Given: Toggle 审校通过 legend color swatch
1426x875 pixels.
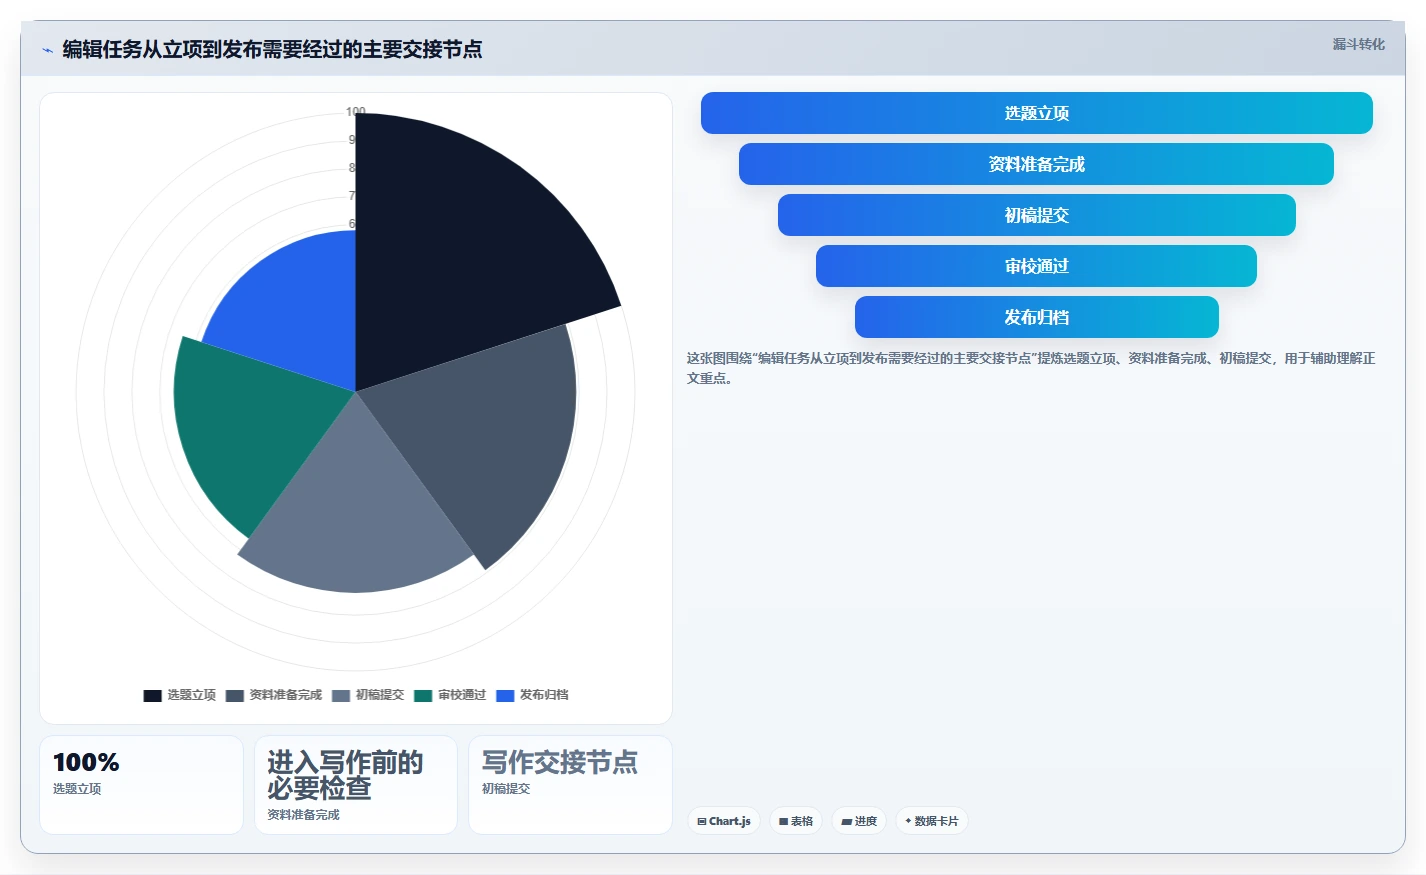Looking at the screenshot, I should tap(423, 695).
